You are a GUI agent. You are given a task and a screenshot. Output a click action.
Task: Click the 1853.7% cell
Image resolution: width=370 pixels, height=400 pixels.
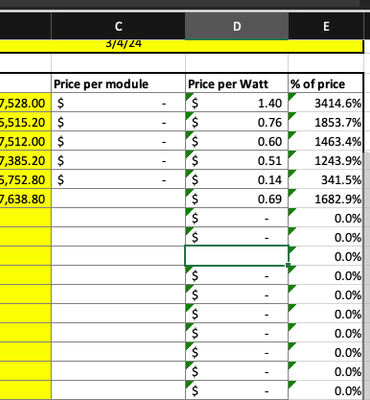coord(326,122)
